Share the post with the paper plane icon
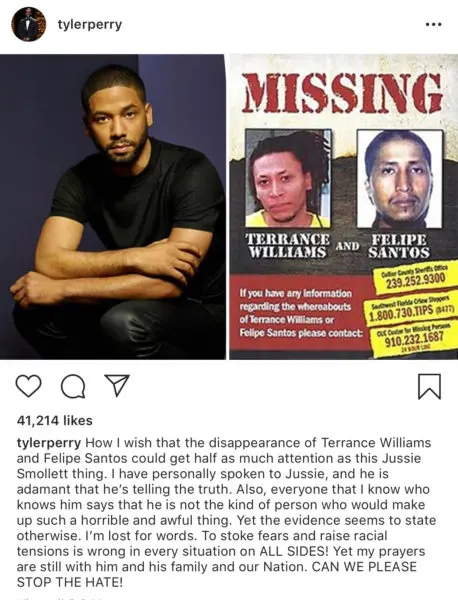The height and width of the screenshot is (600, 458). coord(117,385)
